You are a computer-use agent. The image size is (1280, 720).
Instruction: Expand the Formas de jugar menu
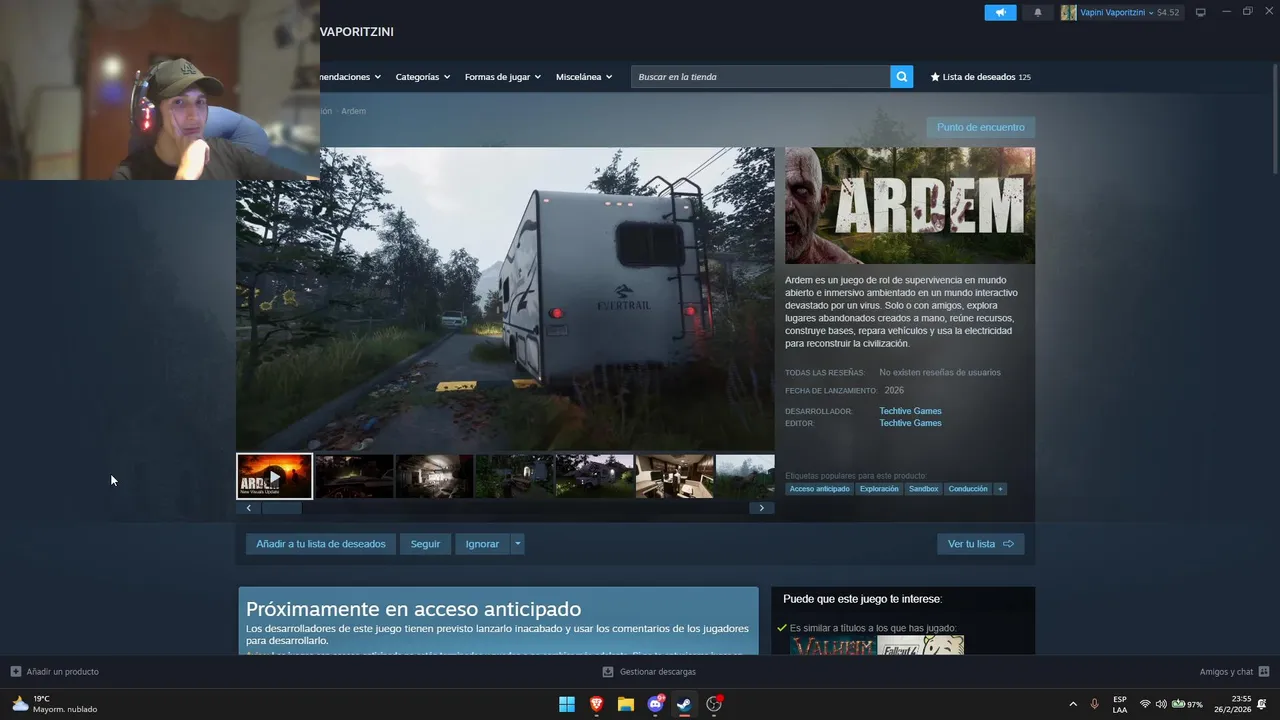click(502, 77)
